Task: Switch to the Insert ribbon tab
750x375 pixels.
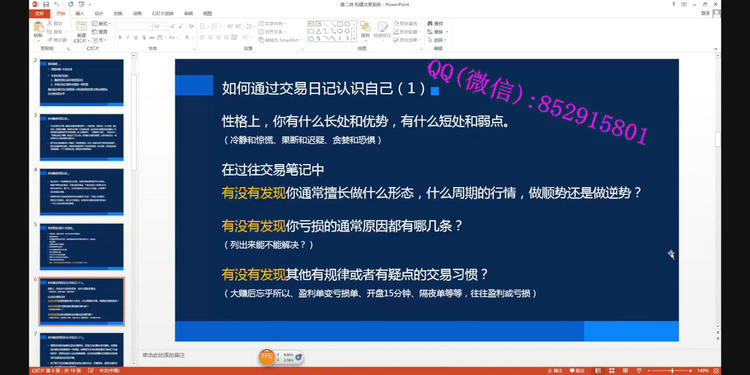Action: pyautogui.click(x=79, y=13)
